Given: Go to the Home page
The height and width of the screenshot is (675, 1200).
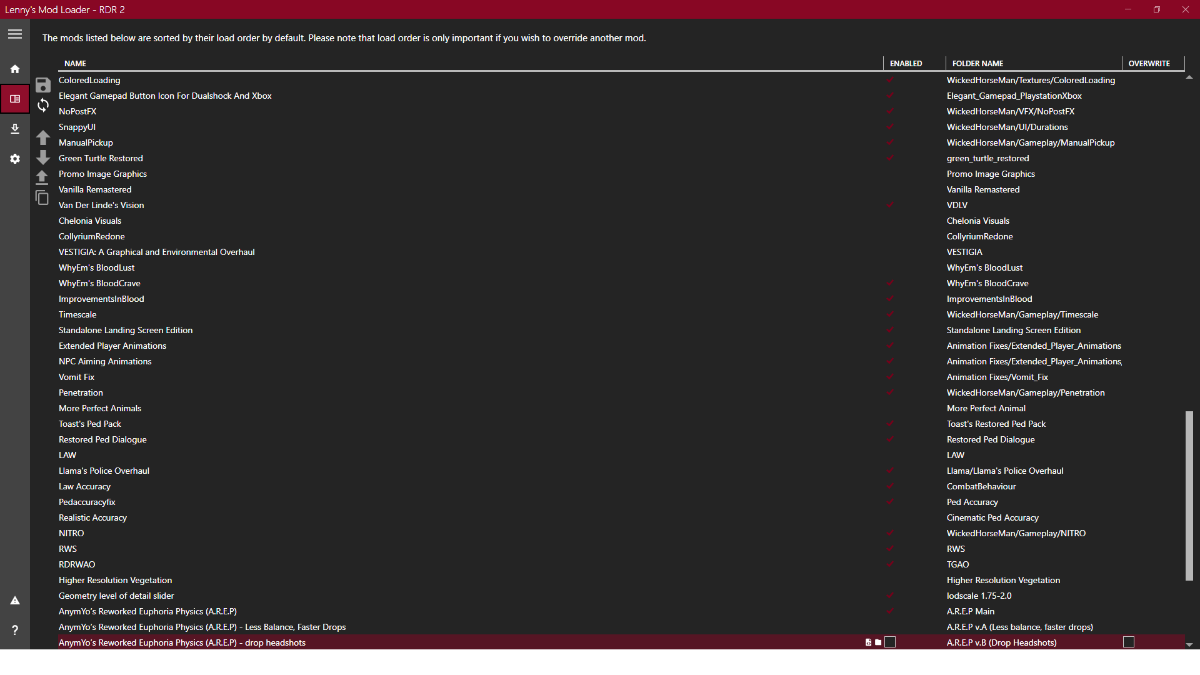Looking at the screenshot, I should 14,69.
